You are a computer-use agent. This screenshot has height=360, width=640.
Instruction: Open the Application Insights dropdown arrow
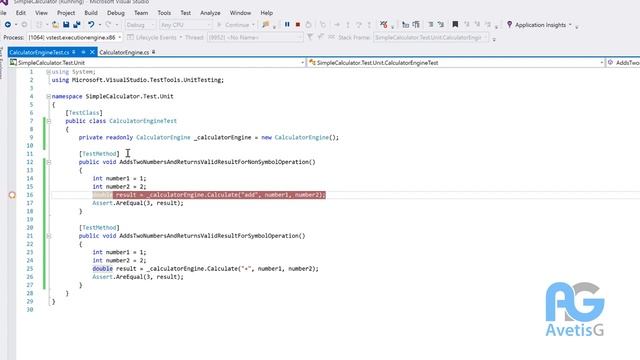[570, 25]
